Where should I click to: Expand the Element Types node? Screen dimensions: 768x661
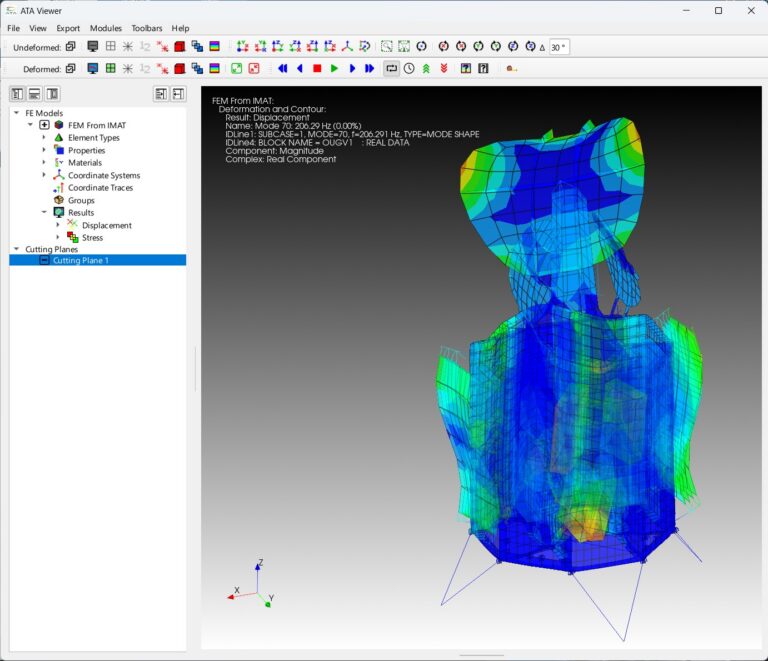coord(44,138)
